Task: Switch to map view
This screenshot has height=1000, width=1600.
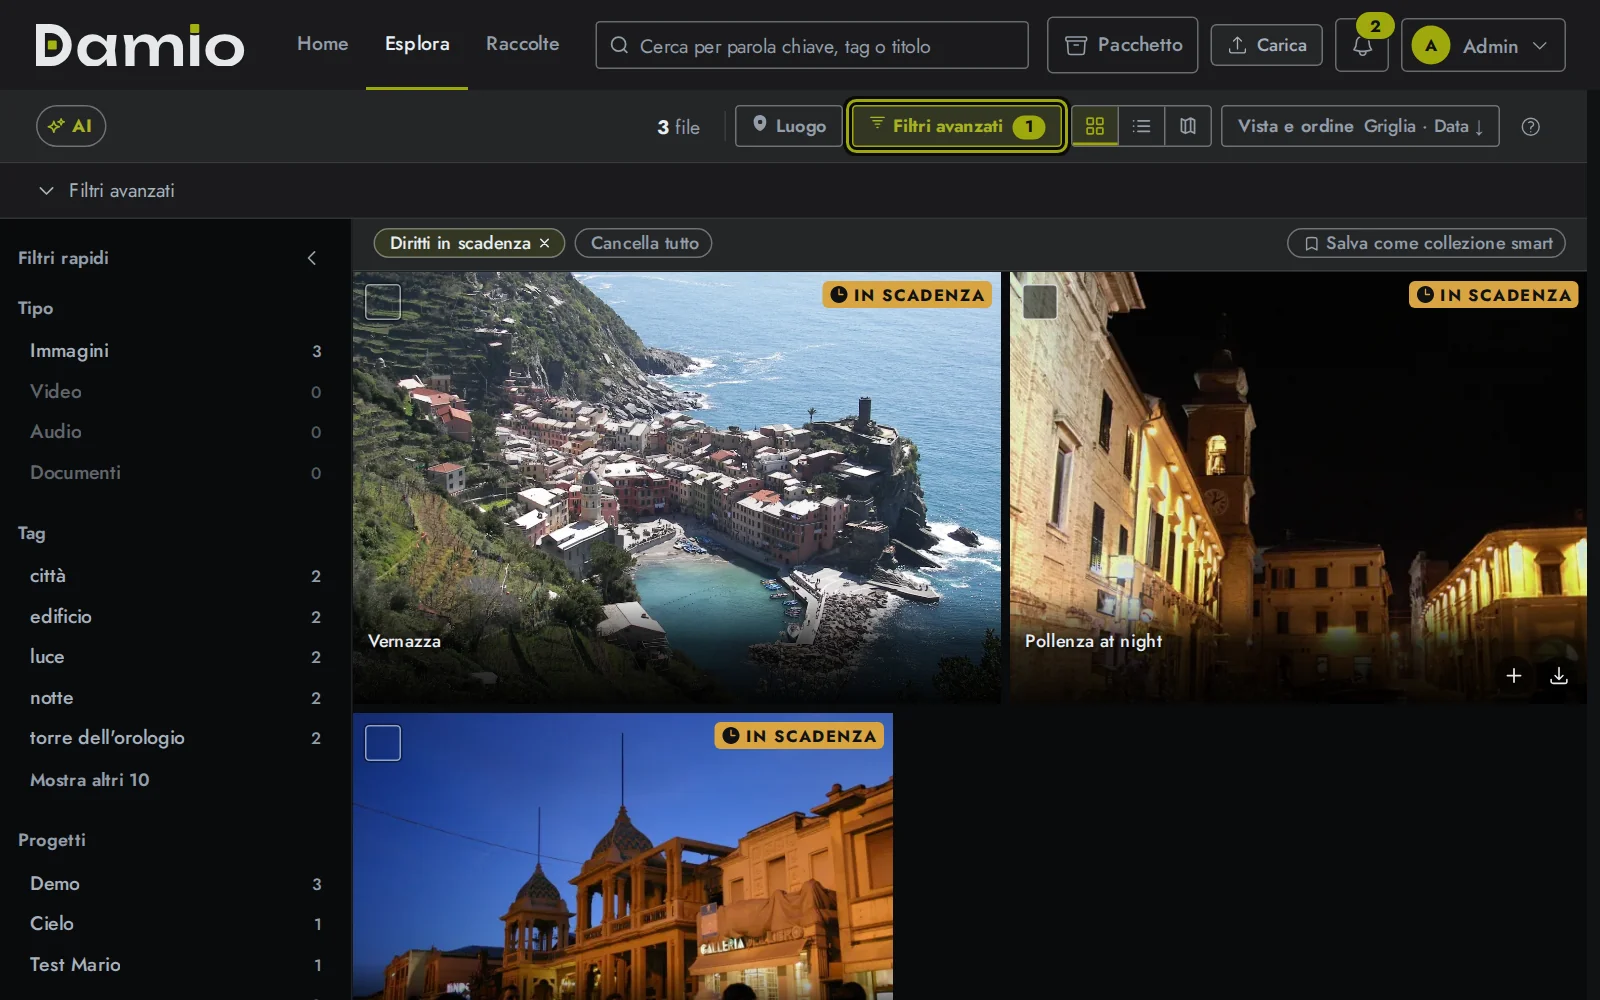Action: pyautogui.click(x=1188, y=126)
